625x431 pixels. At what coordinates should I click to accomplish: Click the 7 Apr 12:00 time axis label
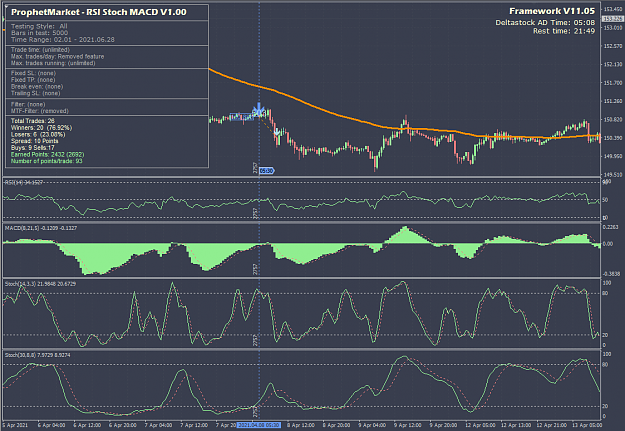(x=194, y=425)
